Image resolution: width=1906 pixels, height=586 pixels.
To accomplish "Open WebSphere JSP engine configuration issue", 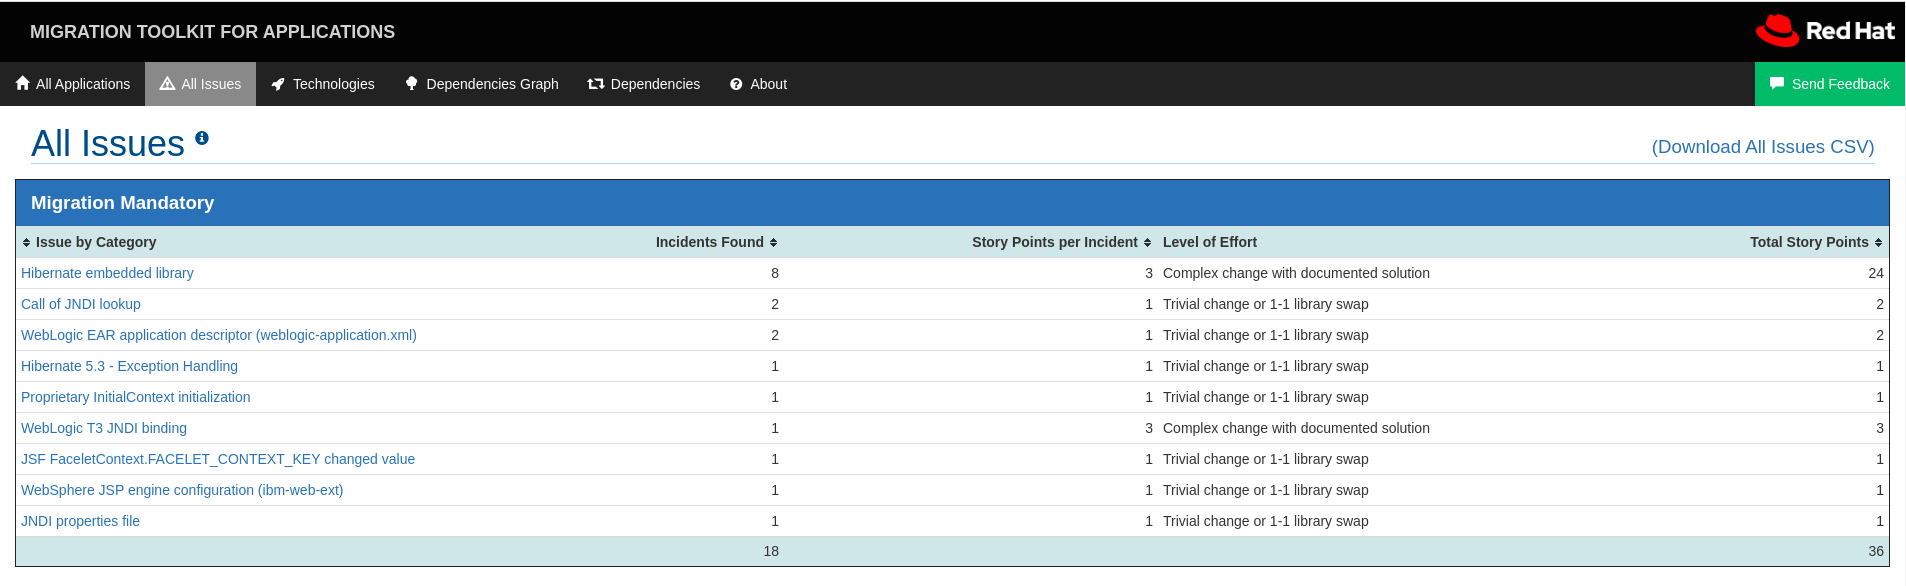I will 182,490.
